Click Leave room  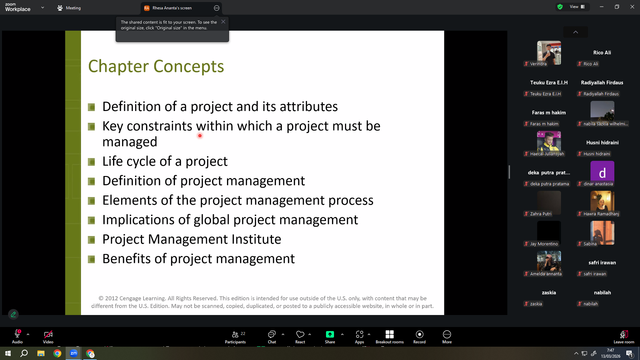pyautogui.click(x=624, y=337)
